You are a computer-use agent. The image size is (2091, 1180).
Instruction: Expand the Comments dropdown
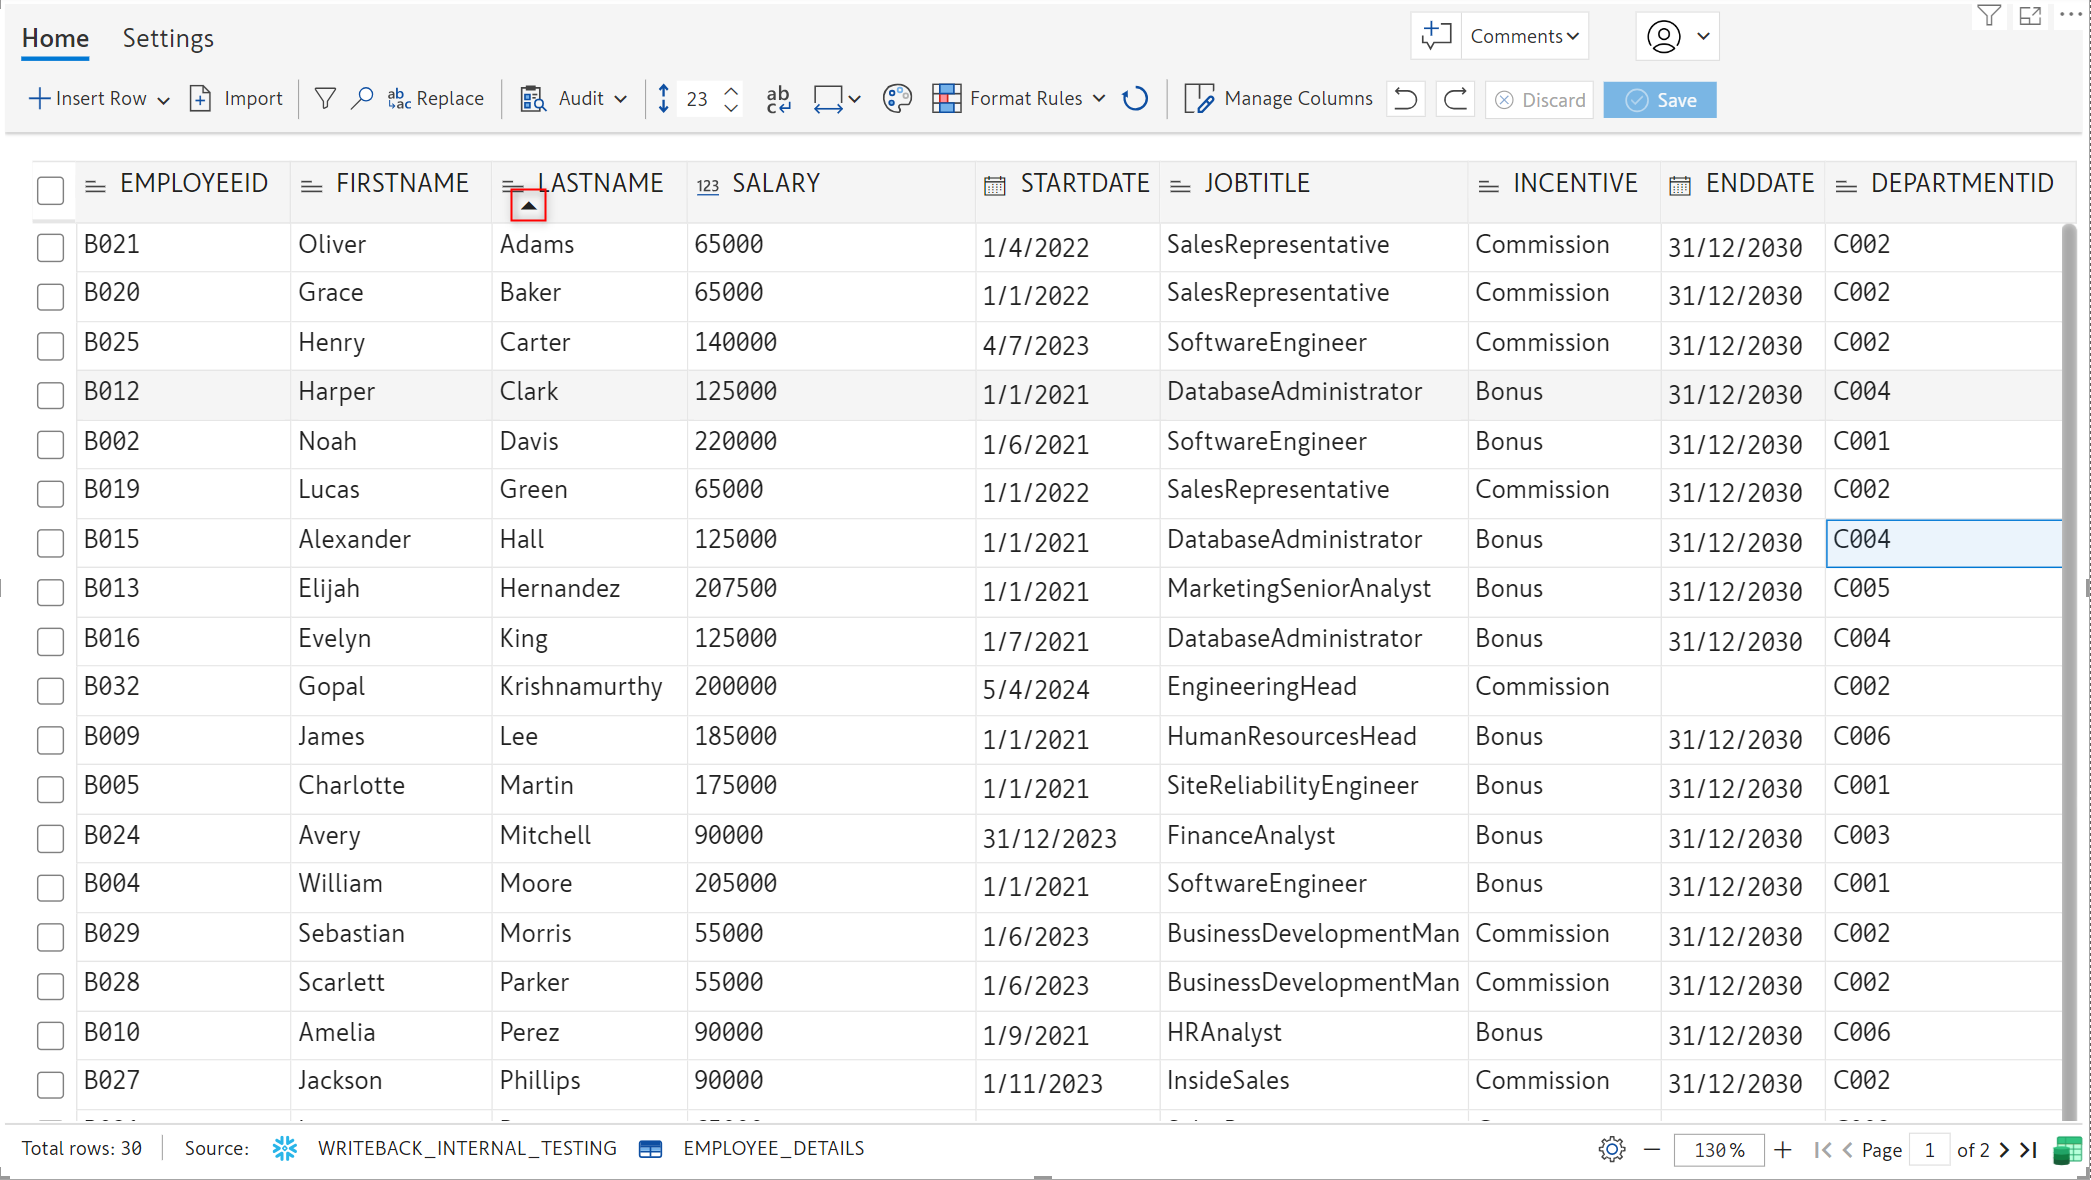1524,36
